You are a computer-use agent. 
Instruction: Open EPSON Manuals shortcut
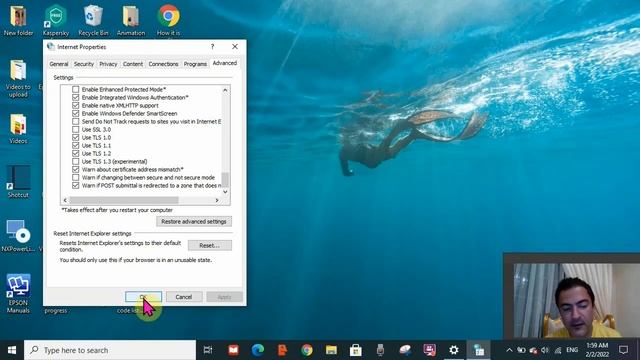tap(18, 293)
